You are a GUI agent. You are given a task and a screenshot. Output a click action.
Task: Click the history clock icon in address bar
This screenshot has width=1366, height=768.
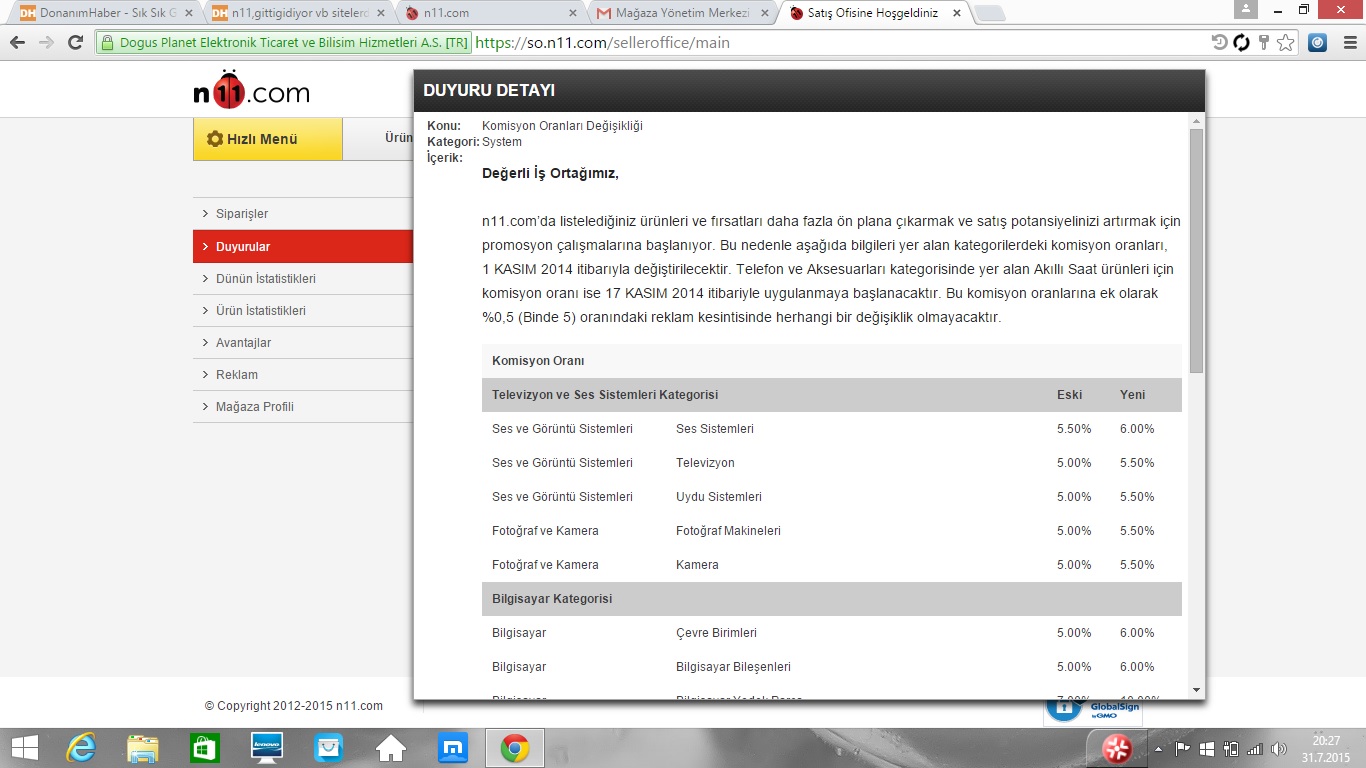tap(1220, 43)
